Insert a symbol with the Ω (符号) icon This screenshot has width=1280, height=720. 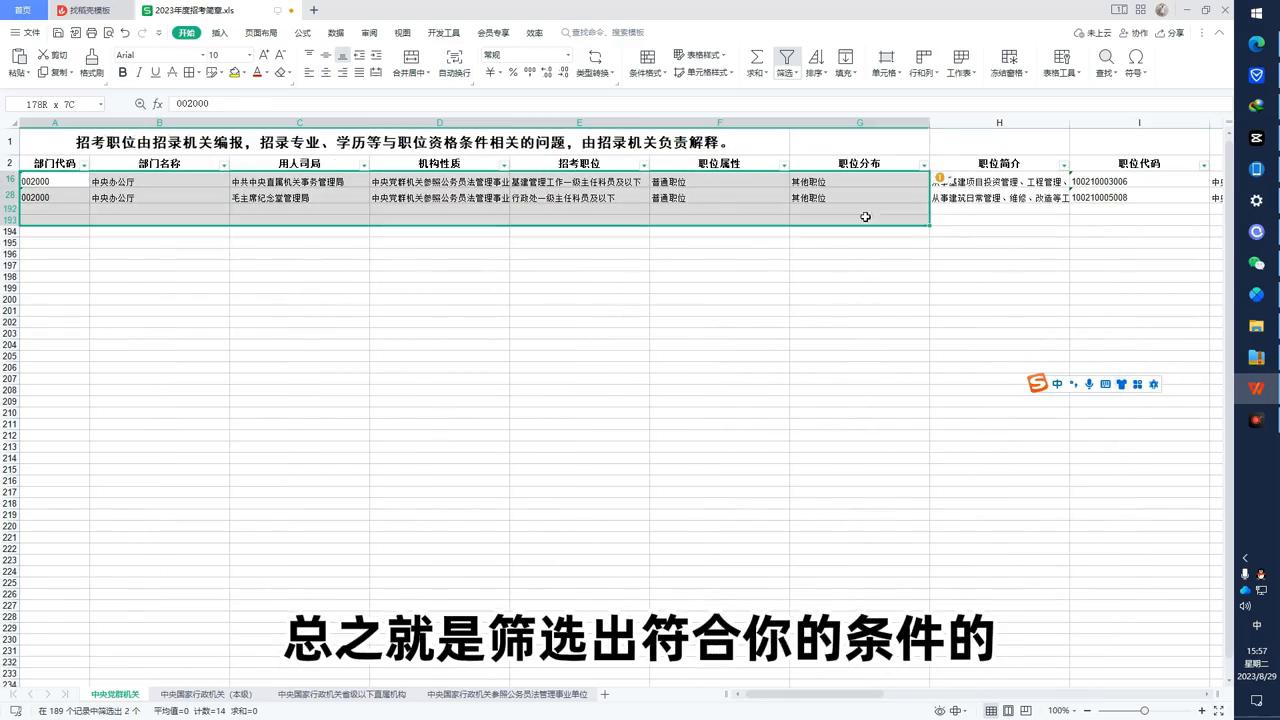click(x=1134, y=55)
